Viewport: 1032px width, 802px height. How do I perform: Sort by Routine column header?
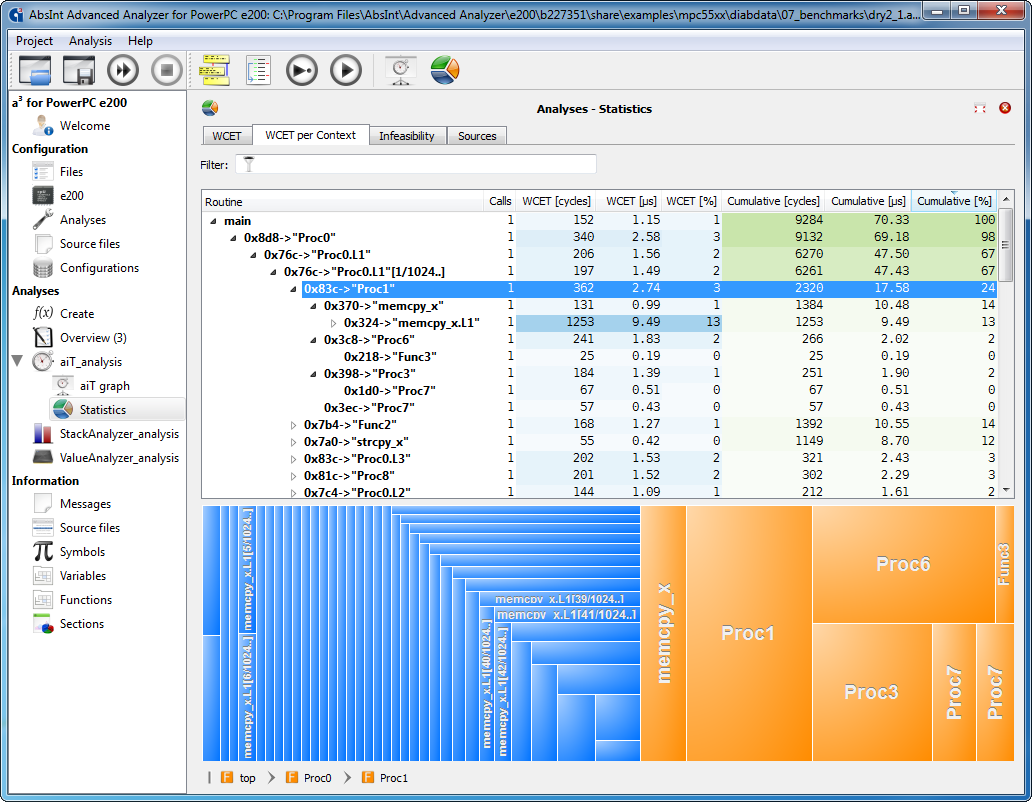tap(342, 201)
